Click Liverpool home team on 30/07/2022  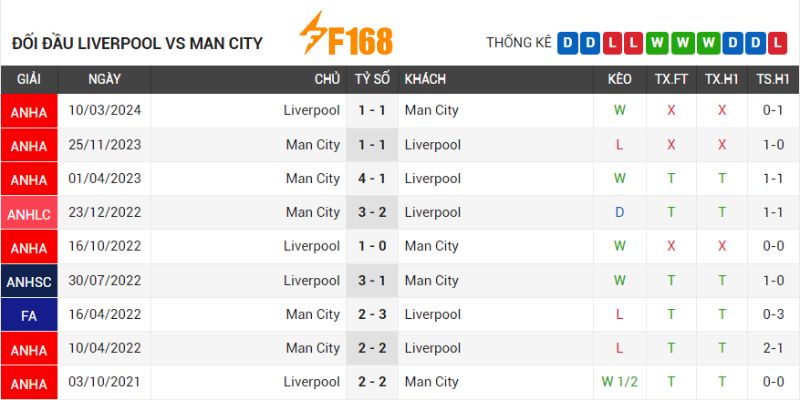click(x=311, y=281)
